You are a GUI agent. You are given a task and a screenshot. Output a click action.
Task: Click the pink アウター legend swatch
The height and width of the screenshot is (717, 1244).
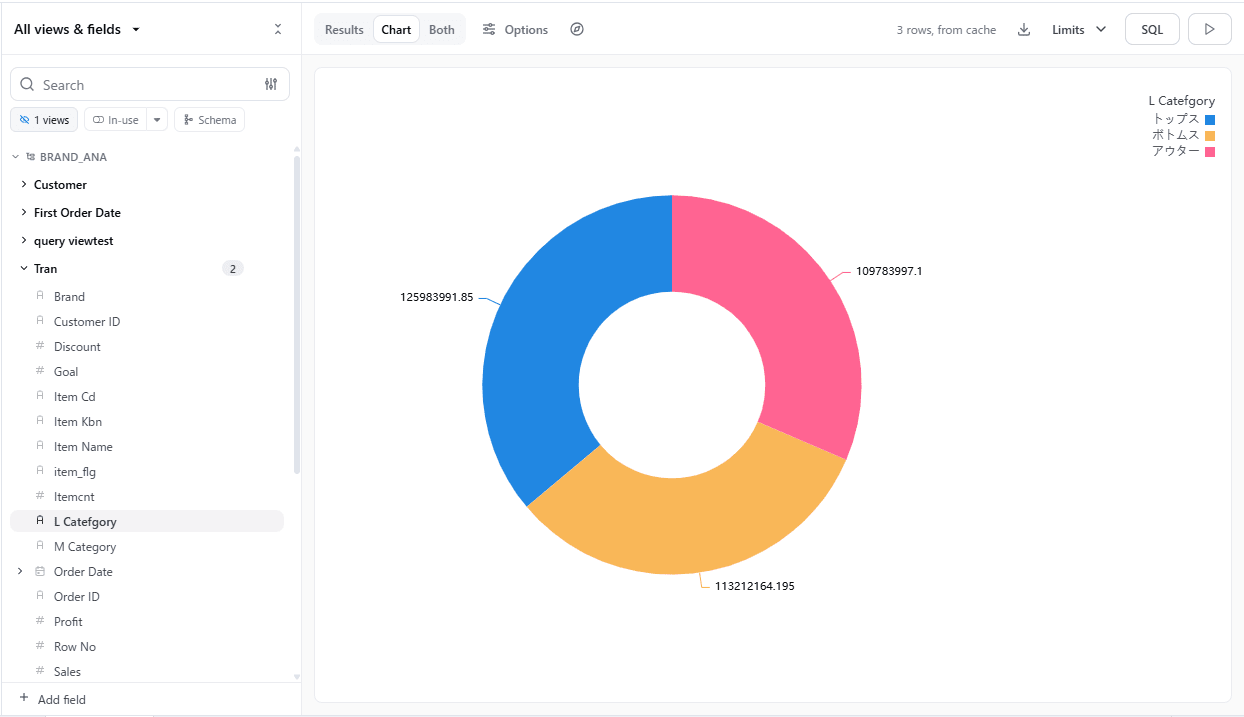(x=1210, y=152)
